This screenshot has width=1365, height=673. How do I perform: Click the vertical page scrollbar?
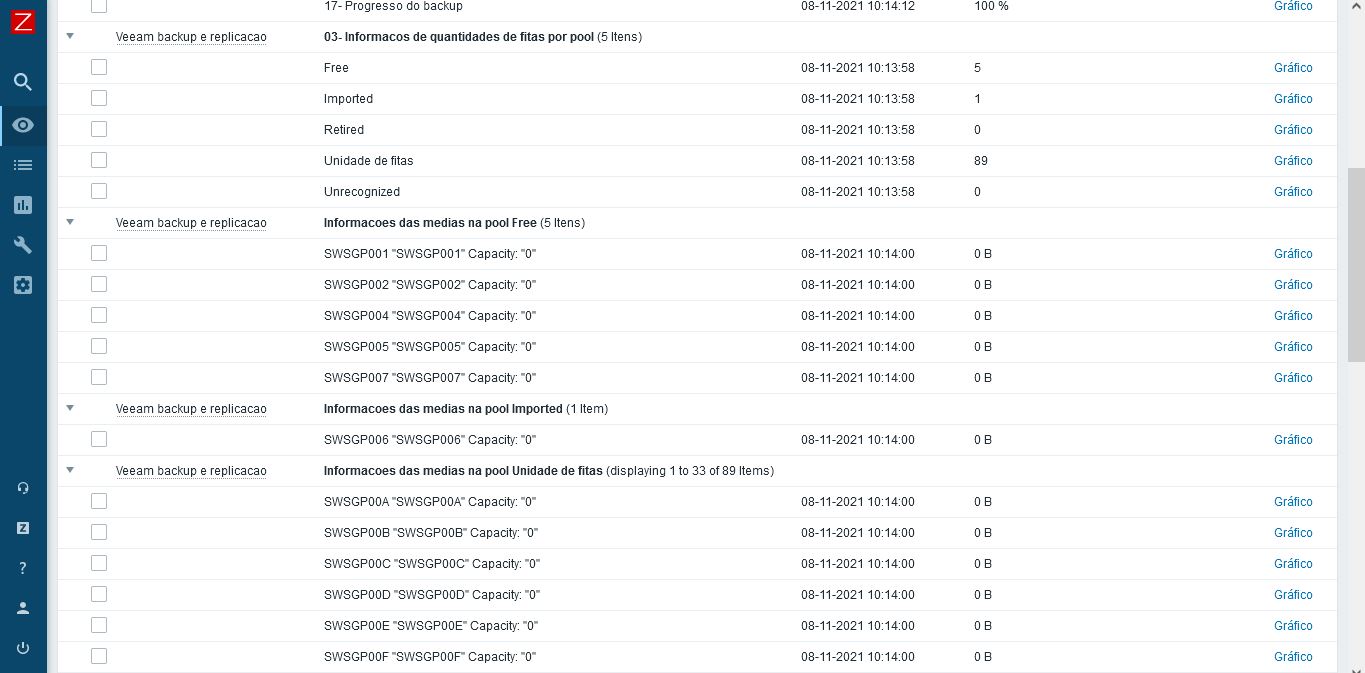(x=1356, y=264)
